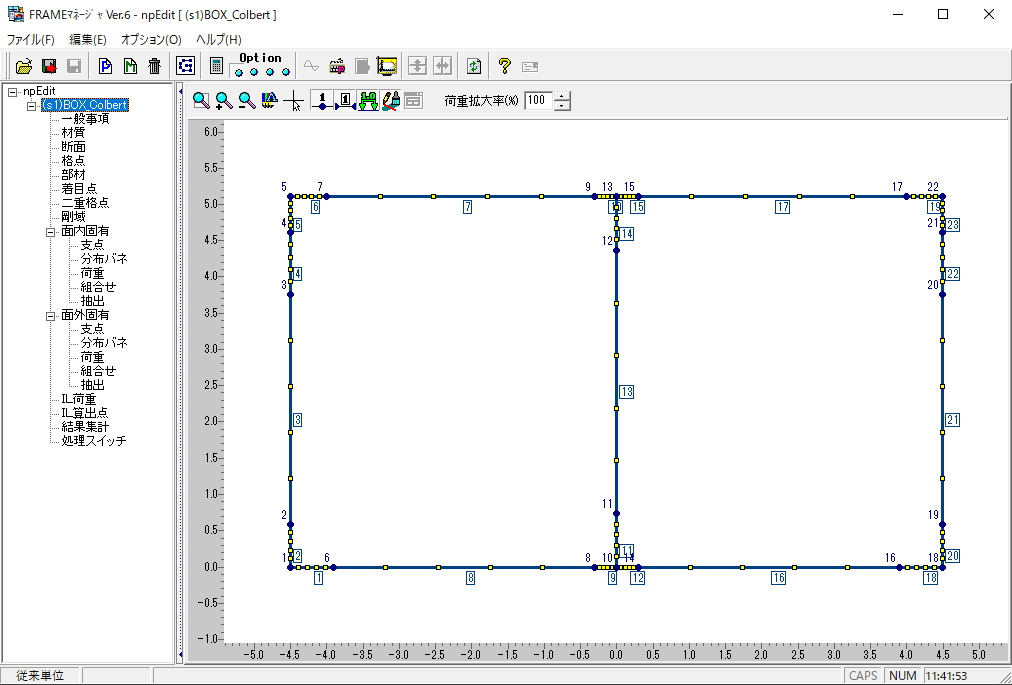Select 処理スイッチ in the tree
Screen dimensions: 1012x685
point(94,441)
